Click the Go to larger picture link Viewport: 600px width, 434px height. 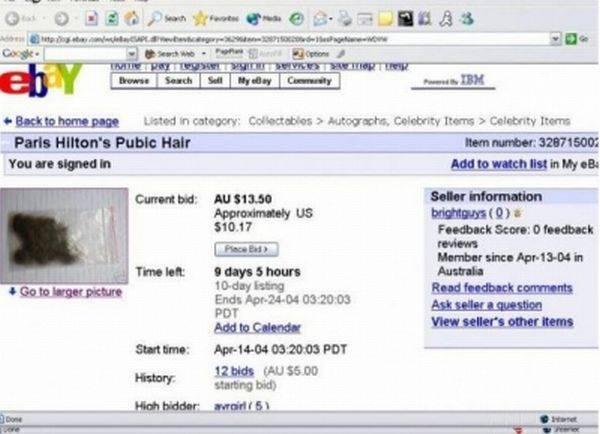[71, 292]
